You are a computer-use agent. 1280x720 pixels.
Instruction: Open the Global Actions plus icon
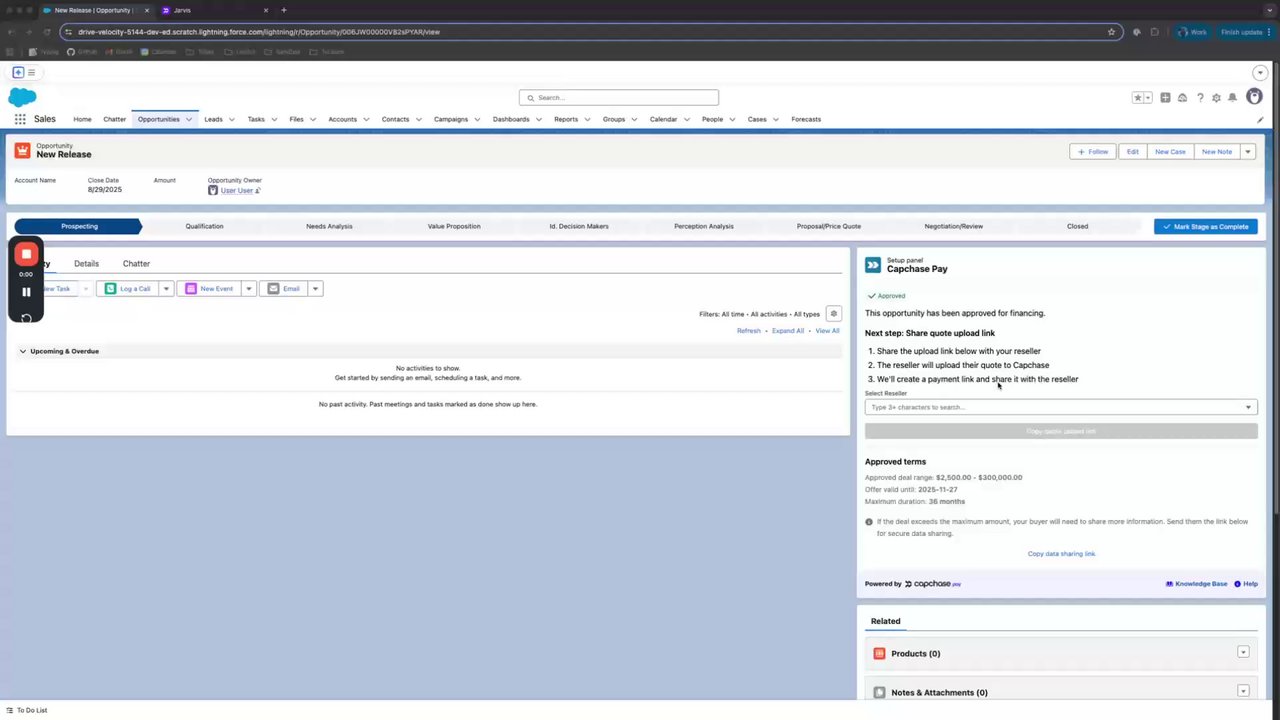pos(1165,98)
